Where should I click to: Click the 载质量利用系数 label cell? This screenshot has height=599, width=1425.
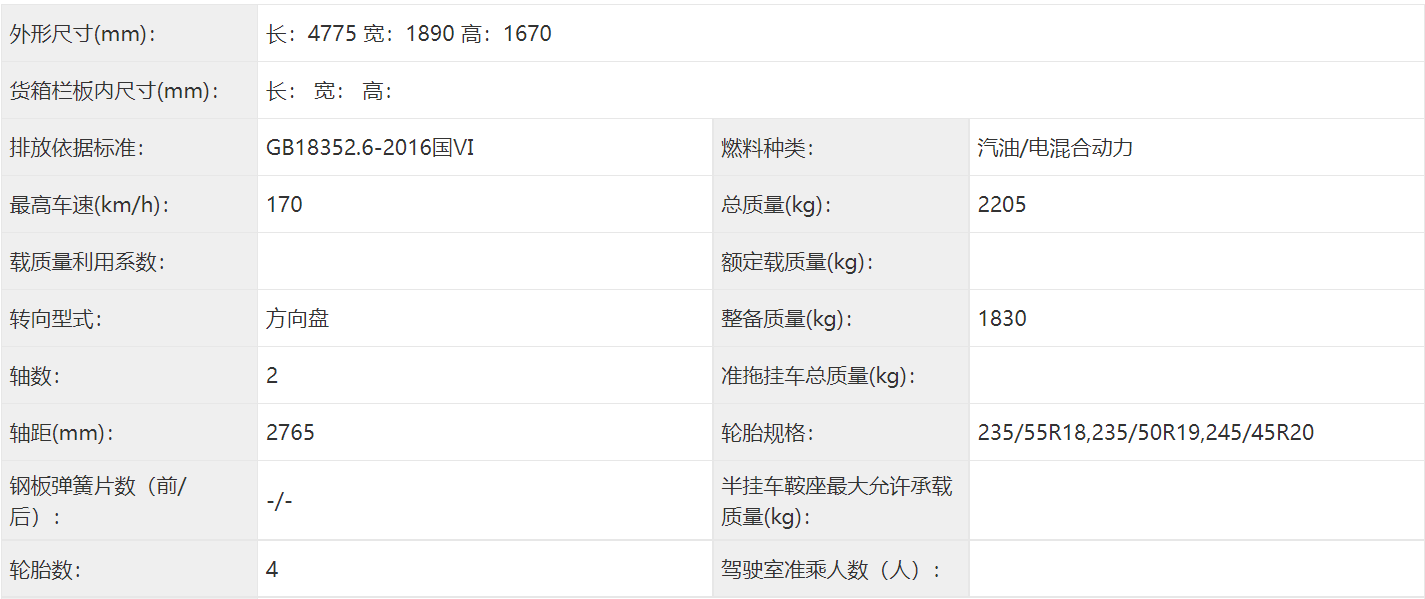pyautogui.click(x=87, y=262)
